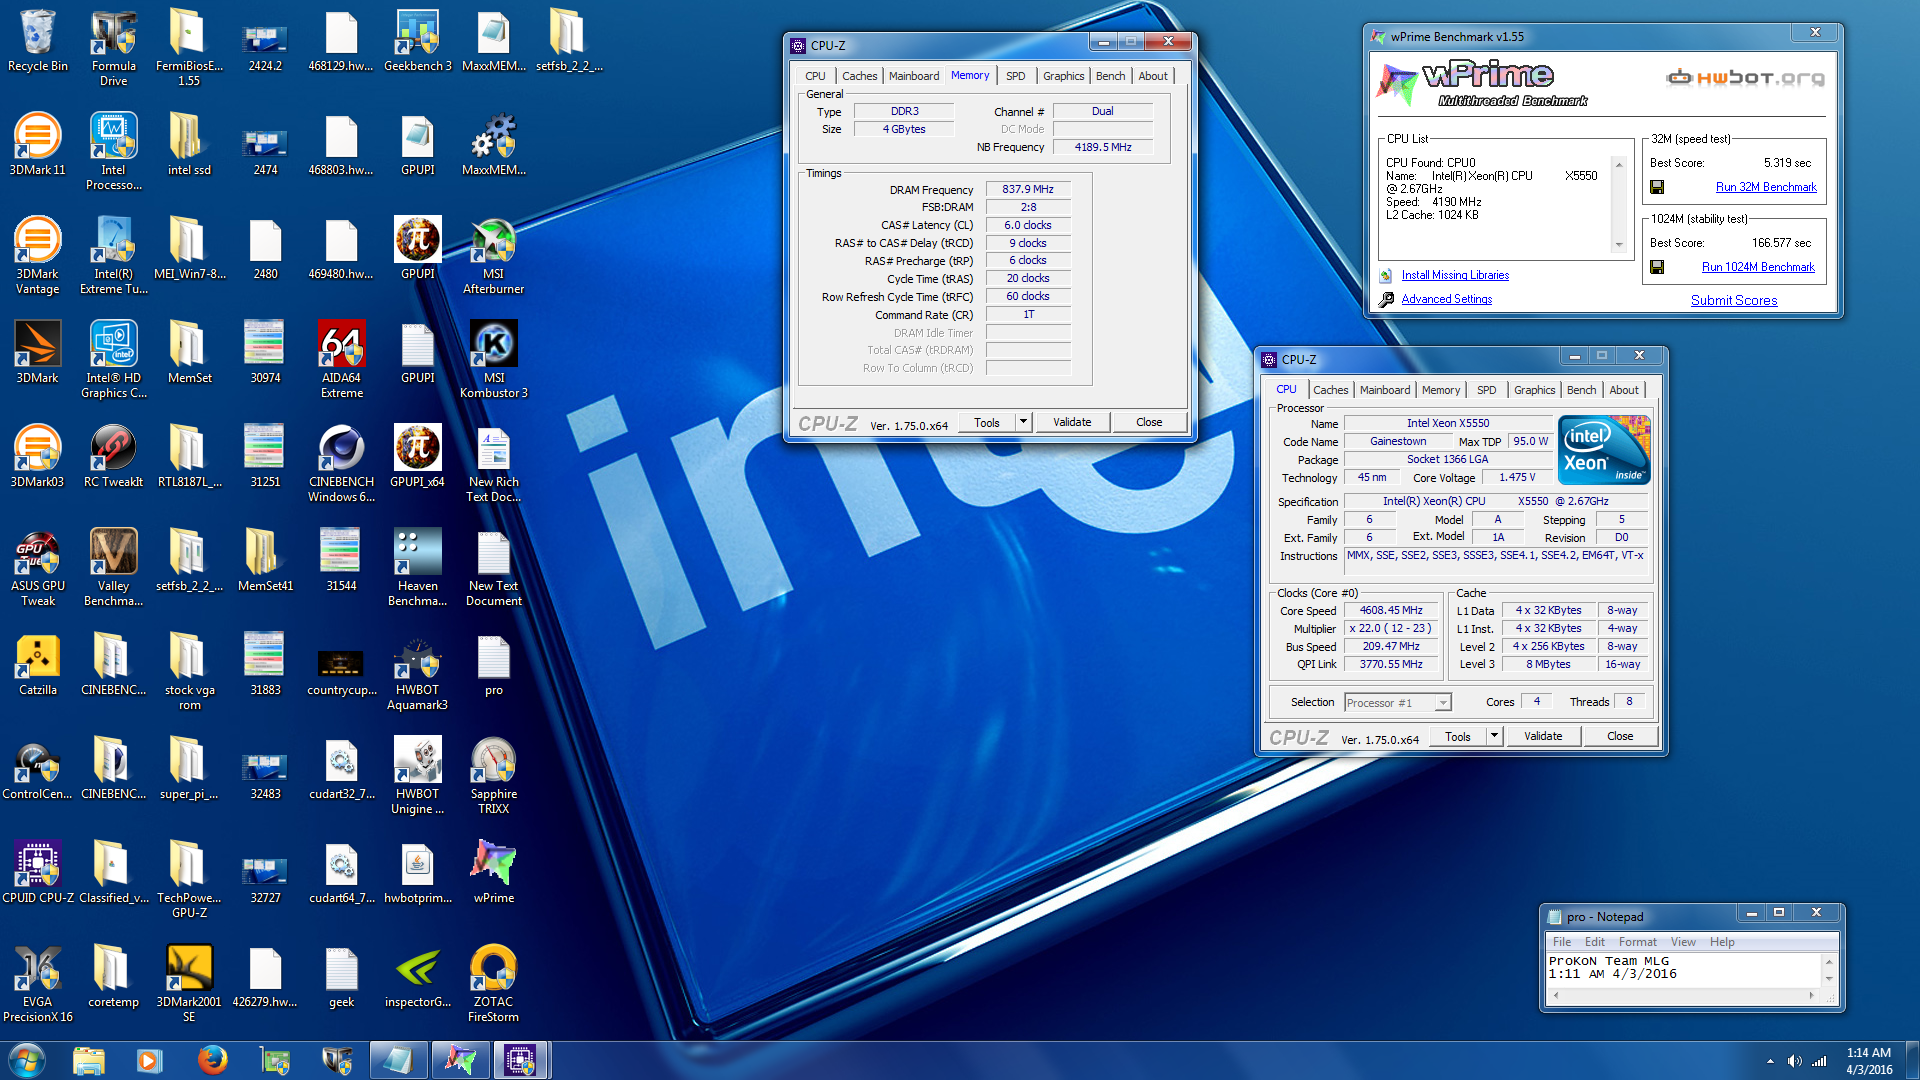1920x1080 pixels.
Task: Open the Catzilla desktop icon
Action: (38, 665)
